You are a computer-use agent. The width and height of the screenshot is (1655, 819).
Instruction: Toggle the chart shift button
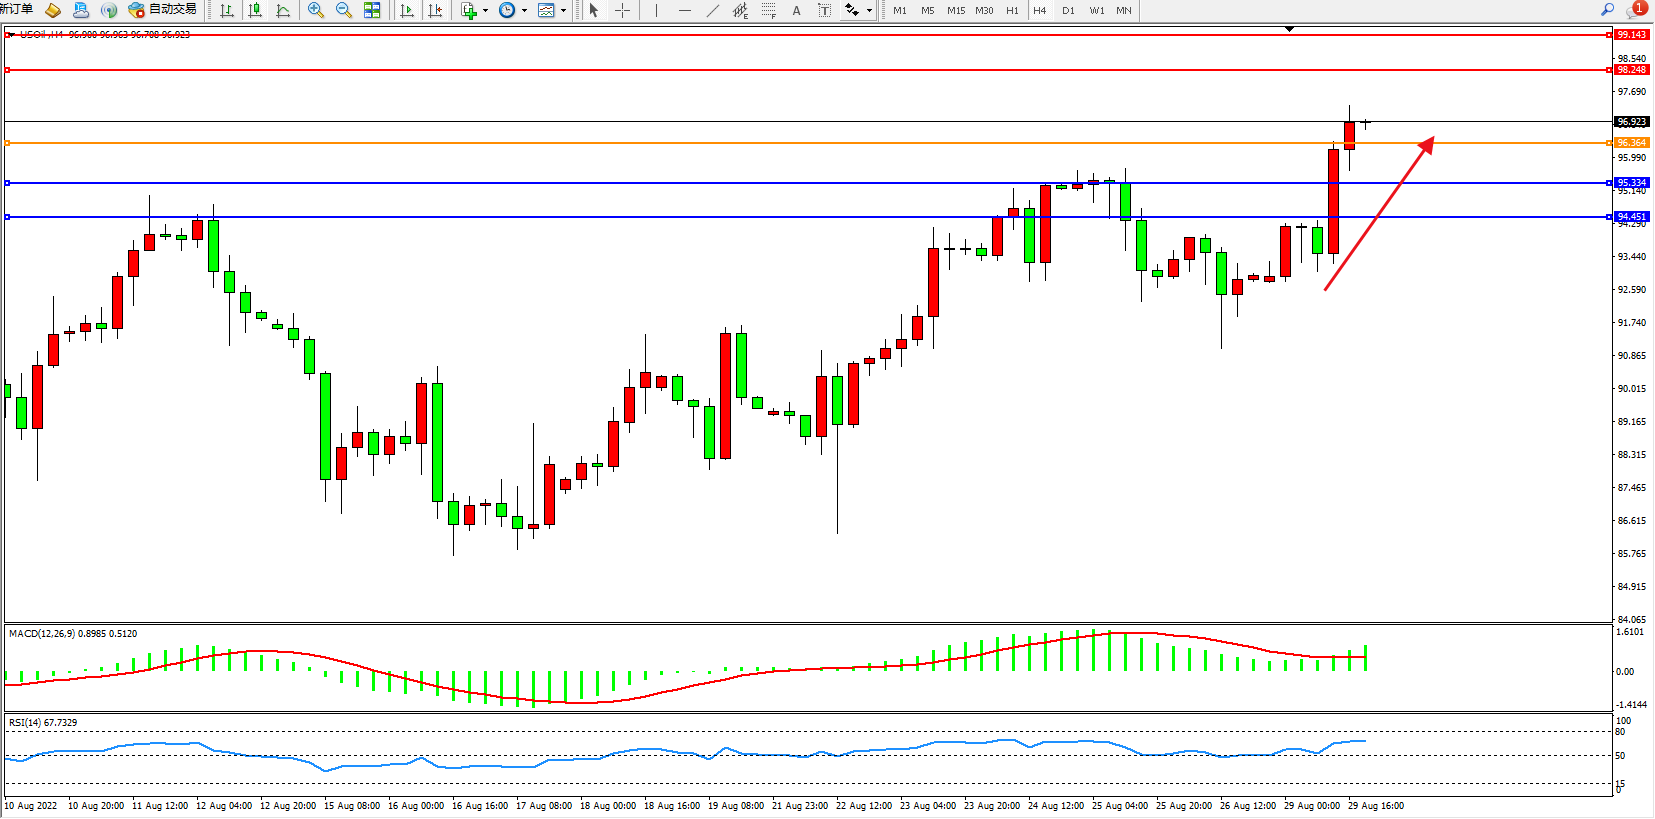pos(435,10)
